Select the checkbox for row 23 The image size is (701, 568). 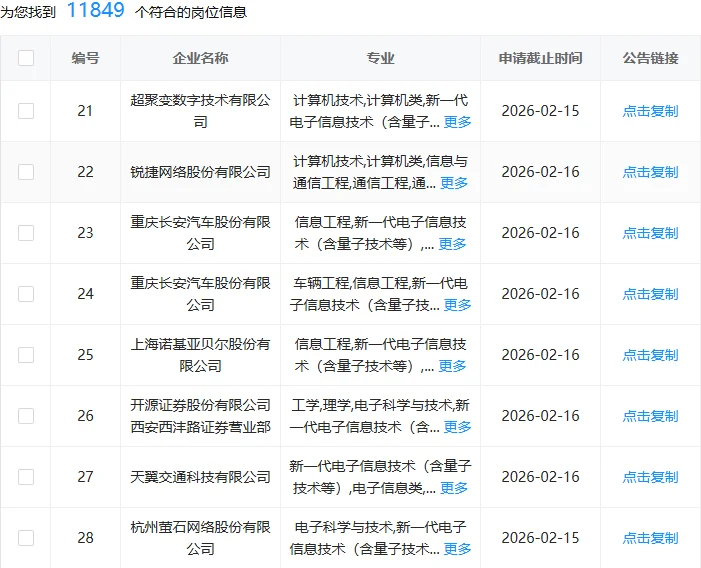click(26, 233)
